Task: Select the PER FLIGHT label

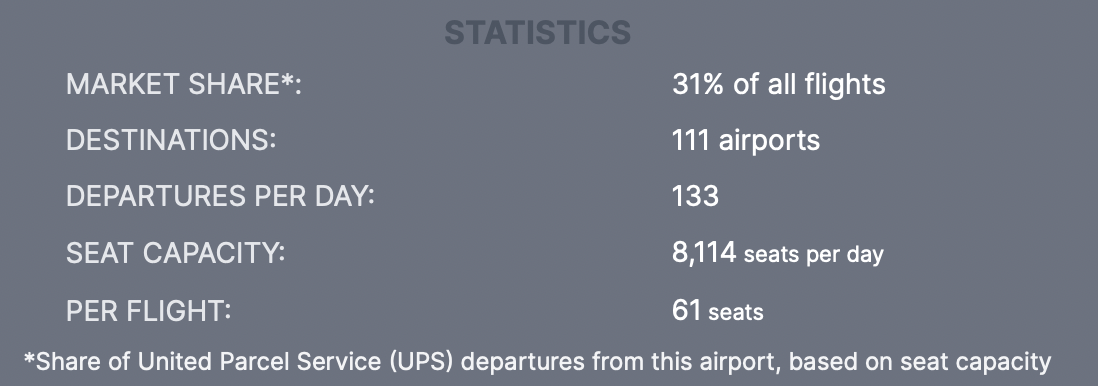Action: click(148, 310)
